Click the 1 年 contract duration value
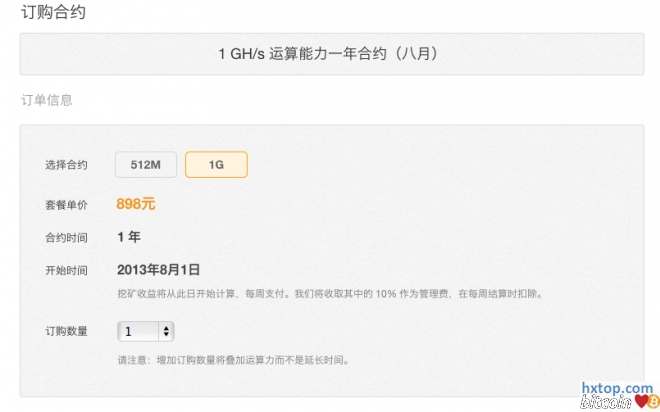This screenshot has width=660, height=412. click(129, 237)
